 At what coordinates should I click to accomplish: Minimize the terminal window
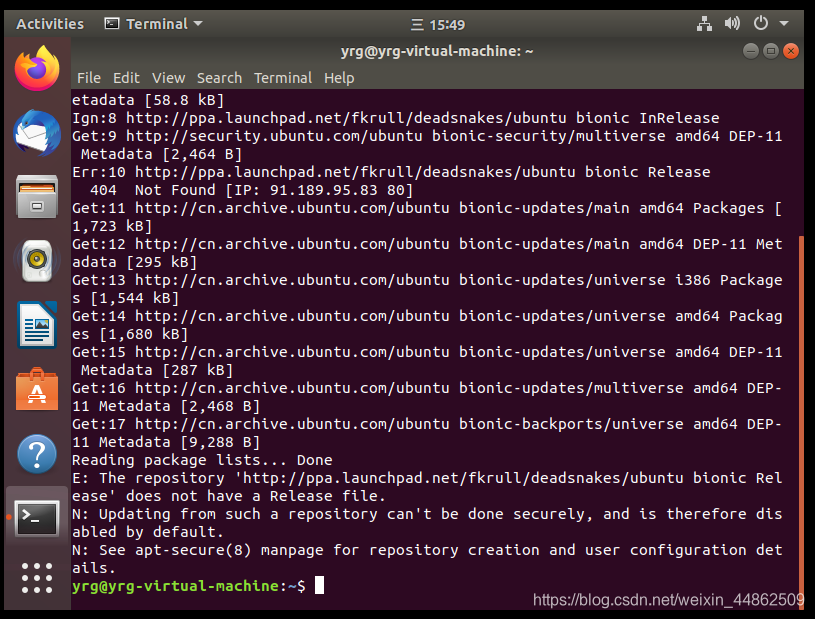click(751, 51)
